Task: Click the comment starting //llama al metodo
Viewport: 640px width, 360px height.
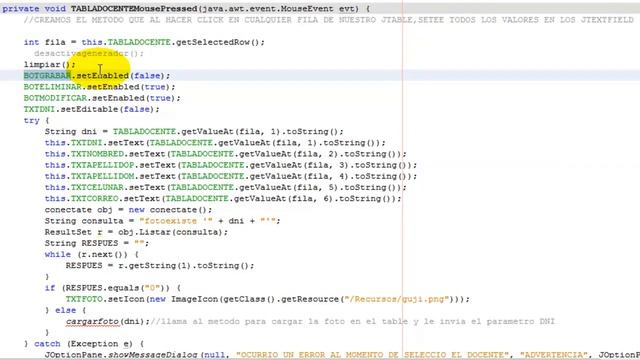Action: click(x=353, y=322)
